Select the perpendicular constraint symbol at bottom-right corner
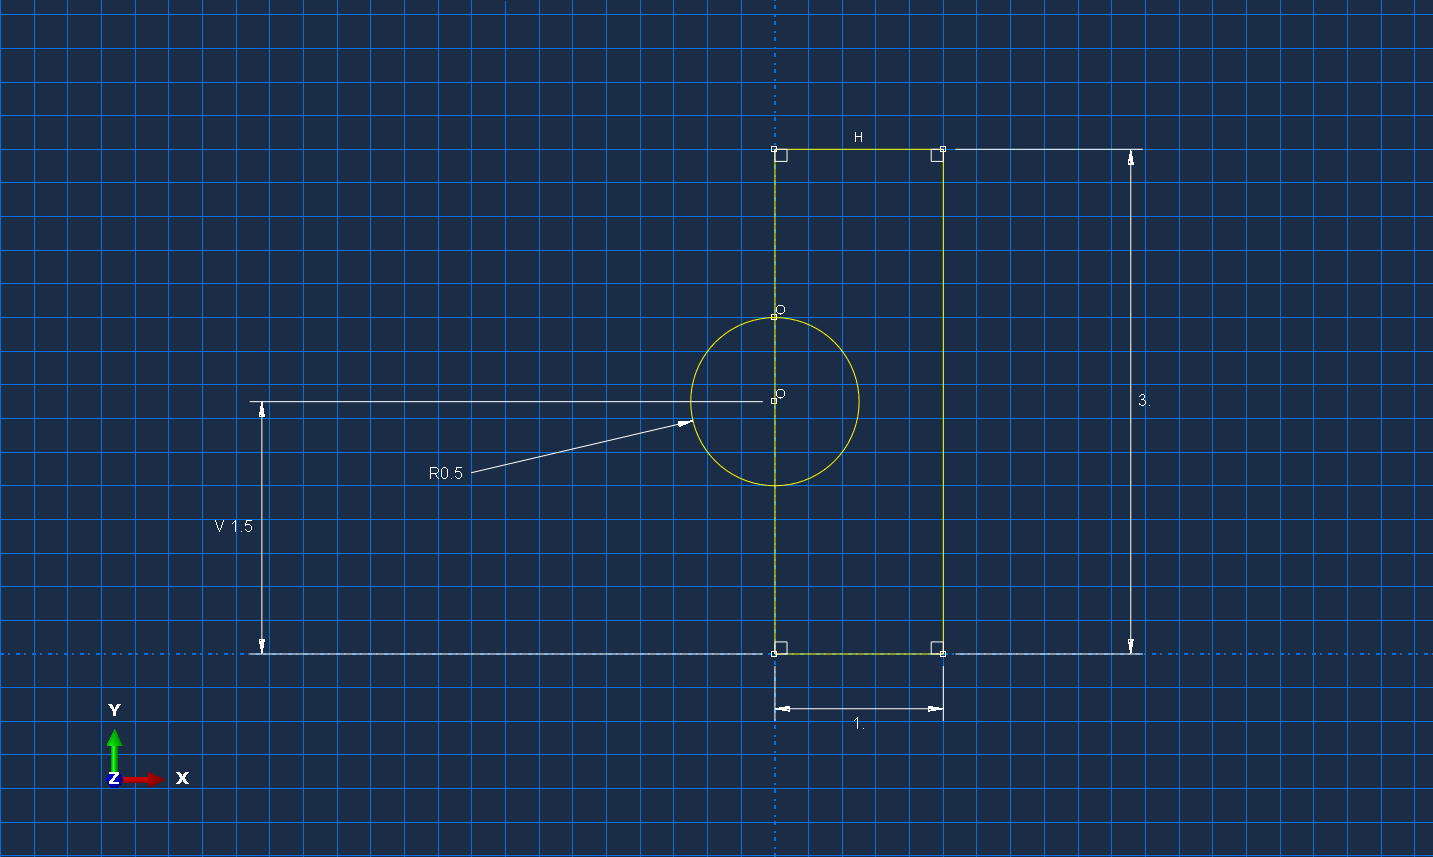The width and height of the screenshot is (1433, 857). pos(937,648)
